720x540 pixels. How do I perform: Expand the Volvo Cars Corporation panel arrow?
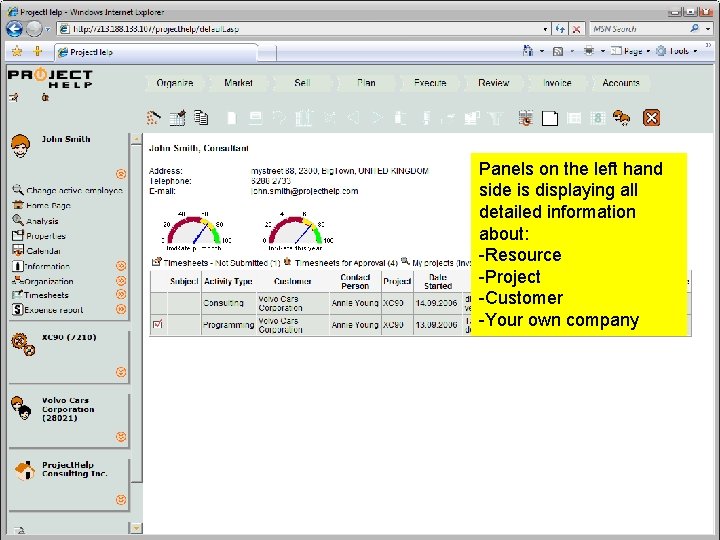pyautogui.click(x=121, y=436)
